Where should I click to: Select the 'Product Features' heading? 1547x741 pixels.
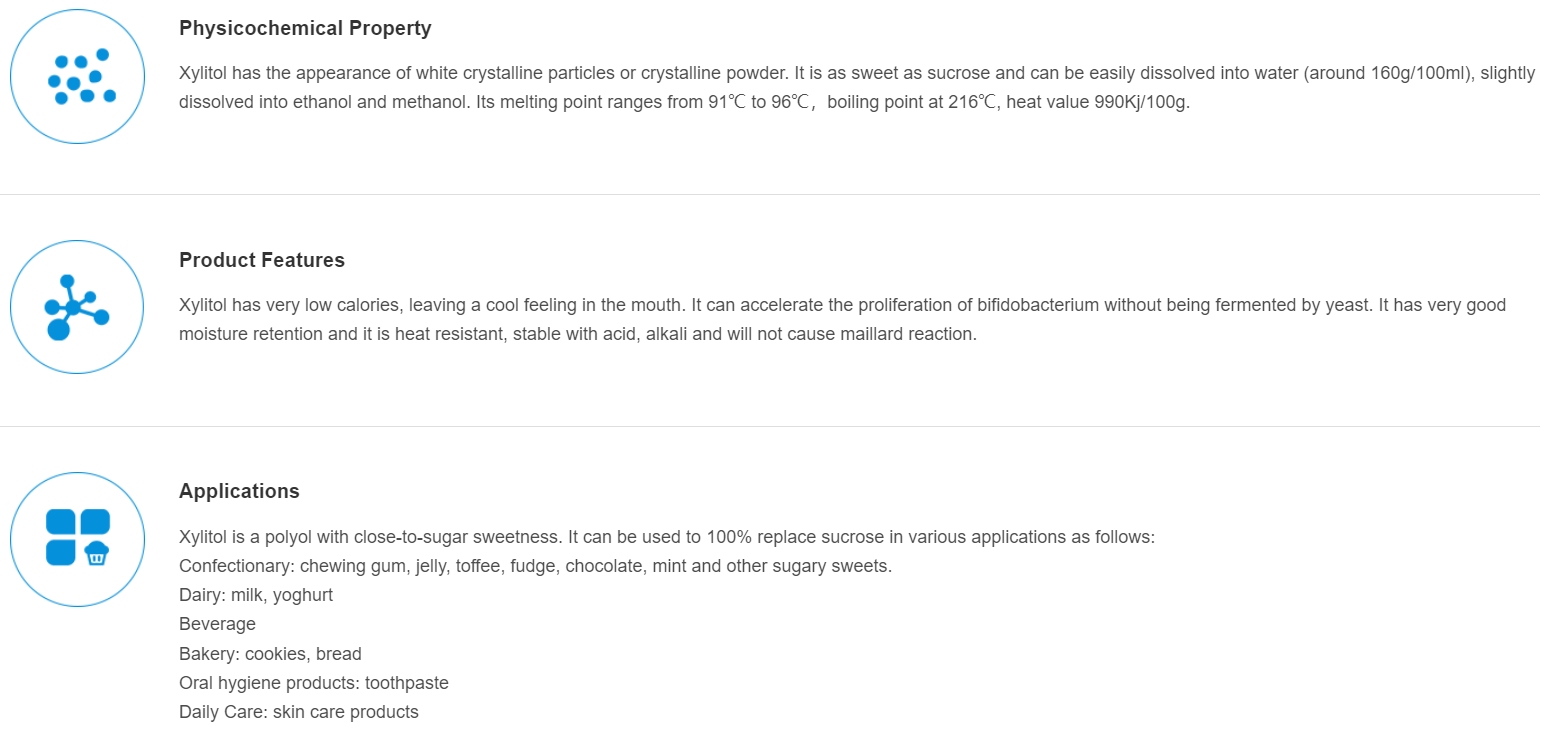coord(262,260)
